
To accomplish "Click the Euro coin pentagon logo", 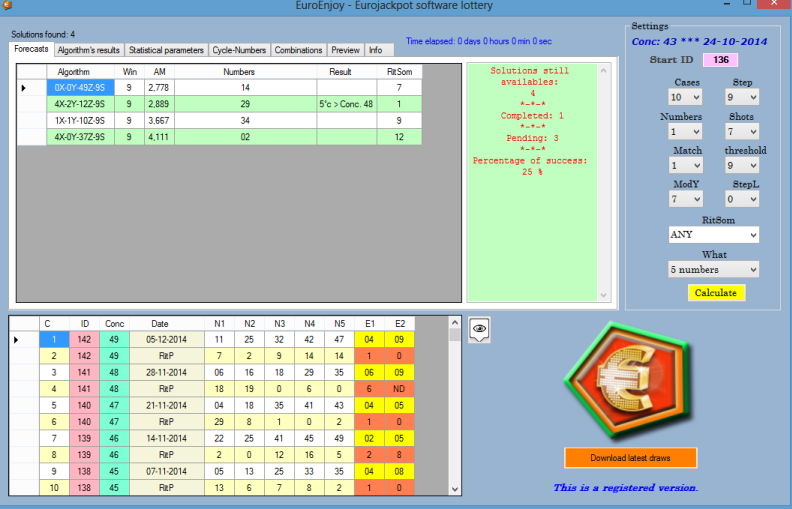I will point(628,380).
